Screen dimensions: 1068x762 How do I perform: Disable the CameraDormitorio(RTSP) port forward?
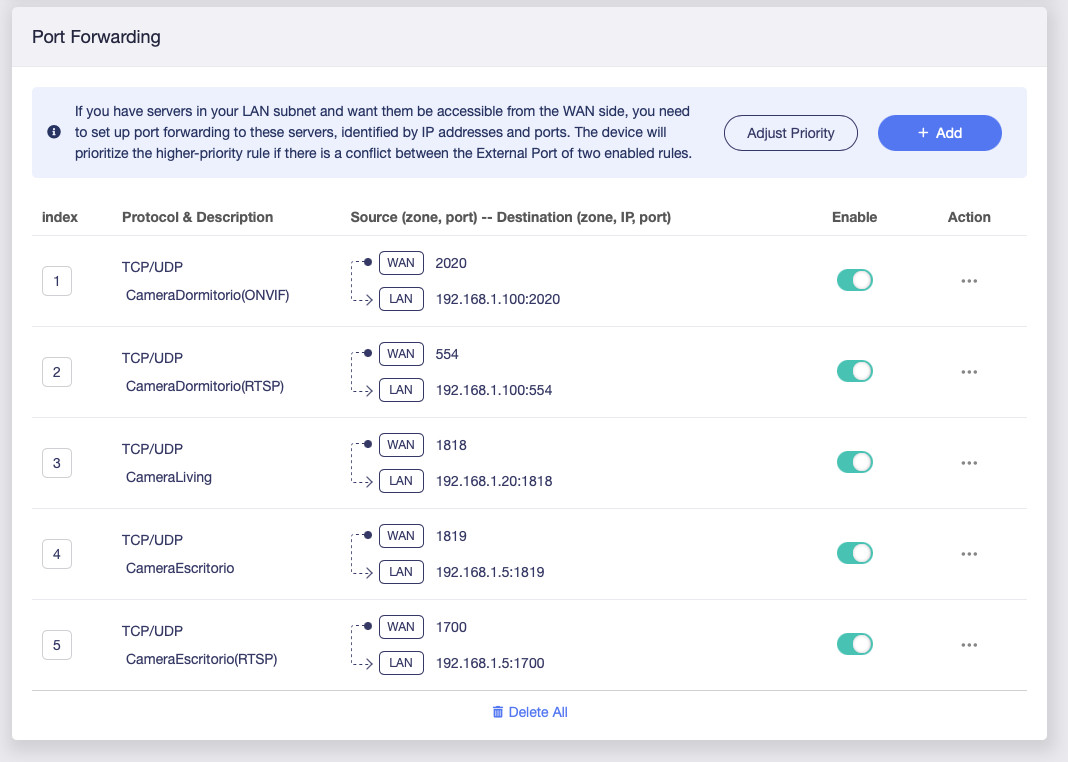pyautogui.click(x=854, y=371)
